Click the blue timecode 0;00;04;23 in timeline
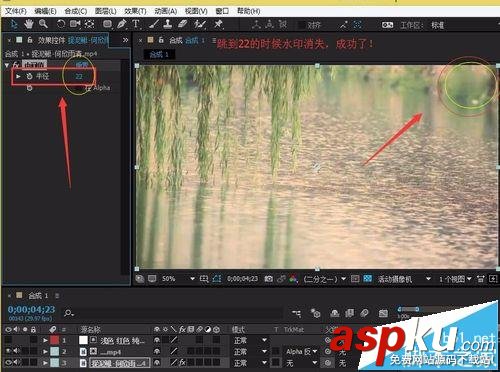 tap(32, 310)
